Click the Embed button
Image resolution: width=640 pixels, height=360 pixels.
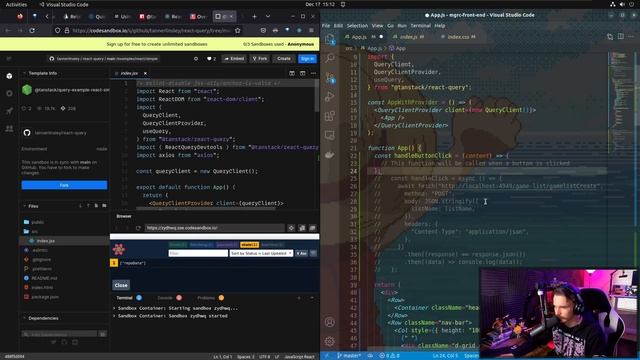[x=233, y=59]
